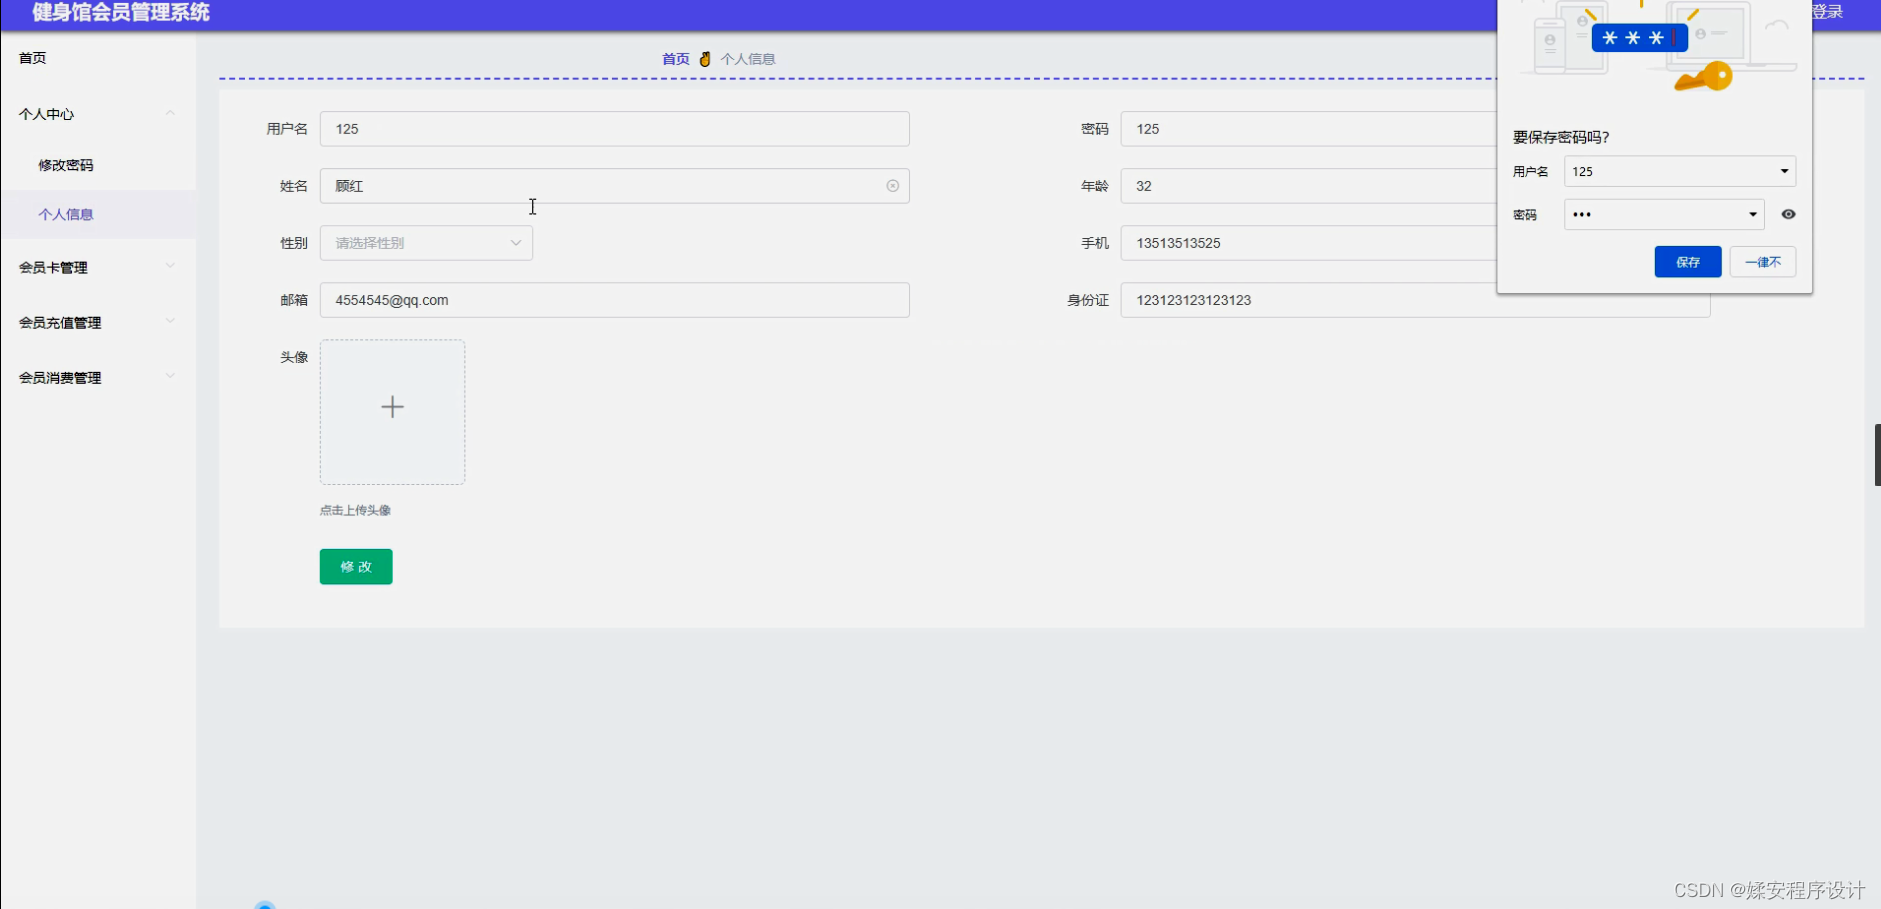Screen dimensions: 1881x909
Task: Click the 密码 input field in the form
Action: pyautogui.click(x=1308, y=129)
